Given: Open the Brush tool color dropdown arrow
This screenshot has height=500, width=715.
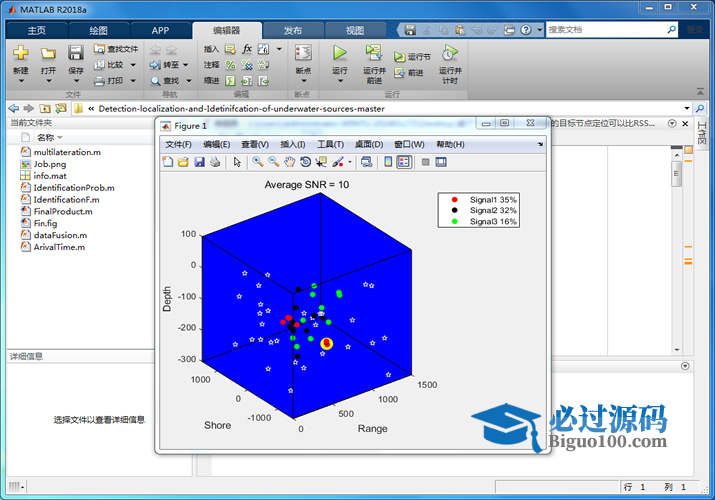Looking at the screenshot, I should tap(349, 162).
